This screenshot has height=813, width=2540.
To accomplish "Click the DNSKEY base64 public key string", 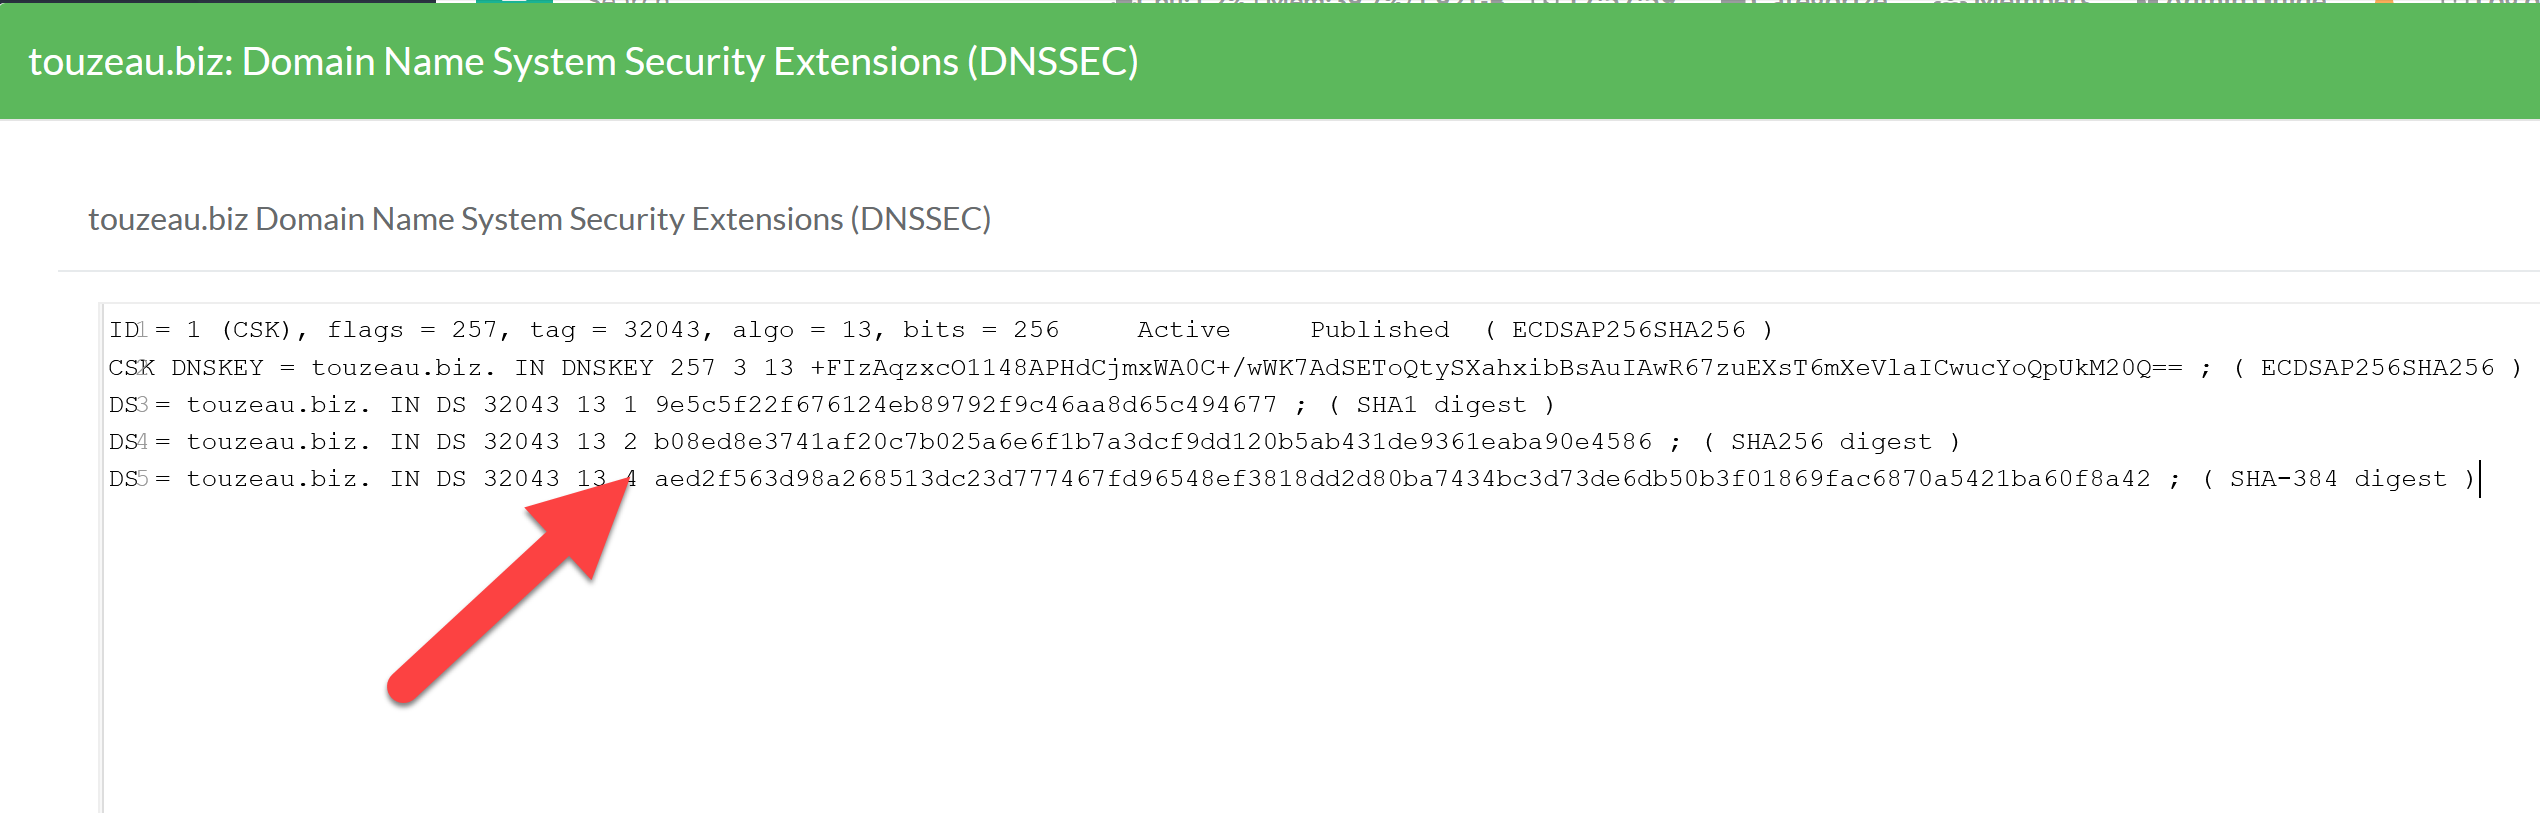I will tap(1496, 368).
